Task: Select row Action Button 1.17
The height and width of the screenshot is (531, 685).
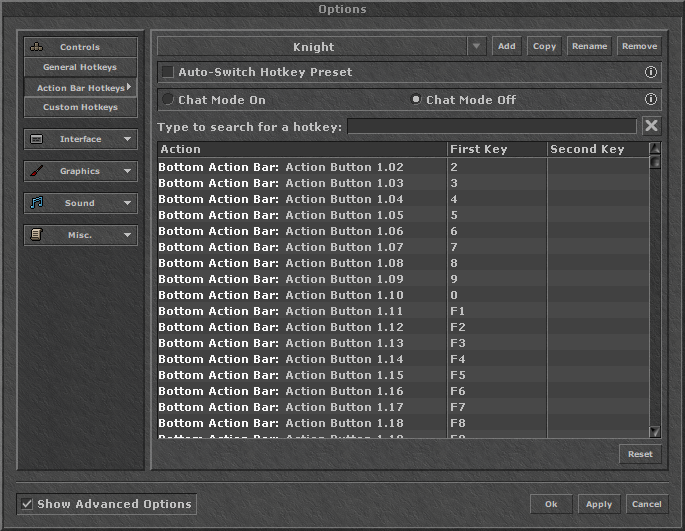Action: pyautogui.click(x=403, y=407)
